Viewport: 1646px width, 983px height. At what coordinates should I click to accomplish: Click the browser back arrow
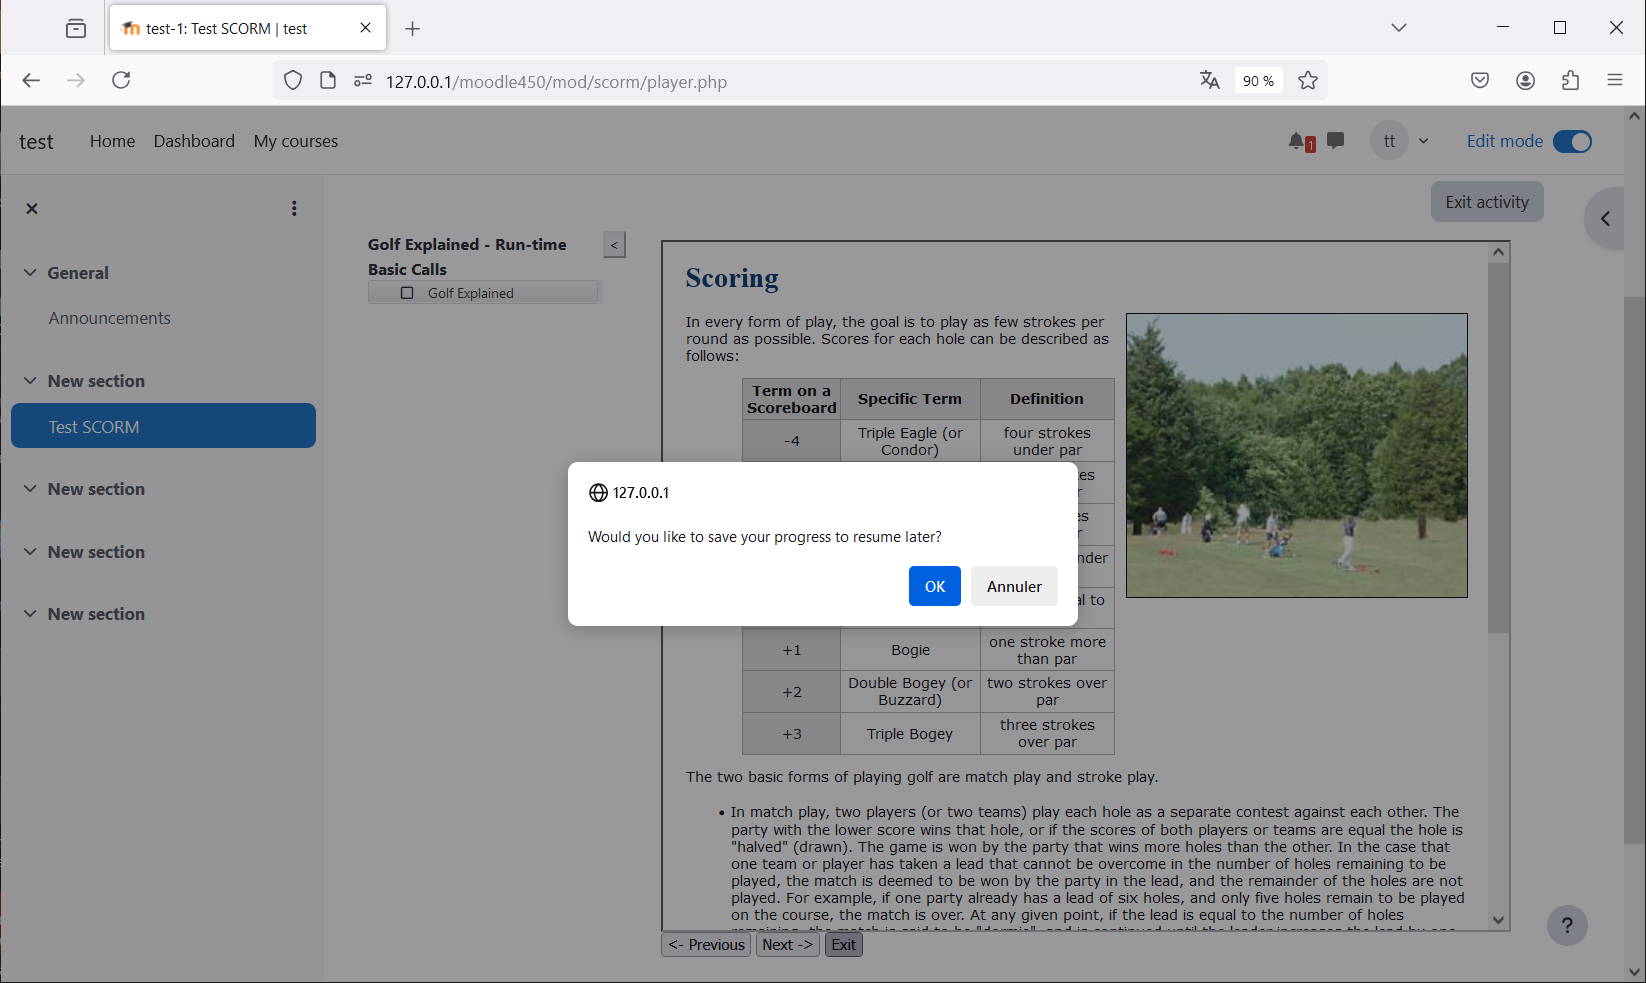(31, 80)
